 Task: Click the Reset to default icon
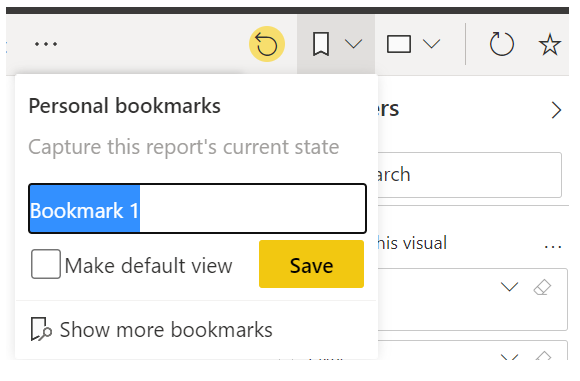[267, 44]
